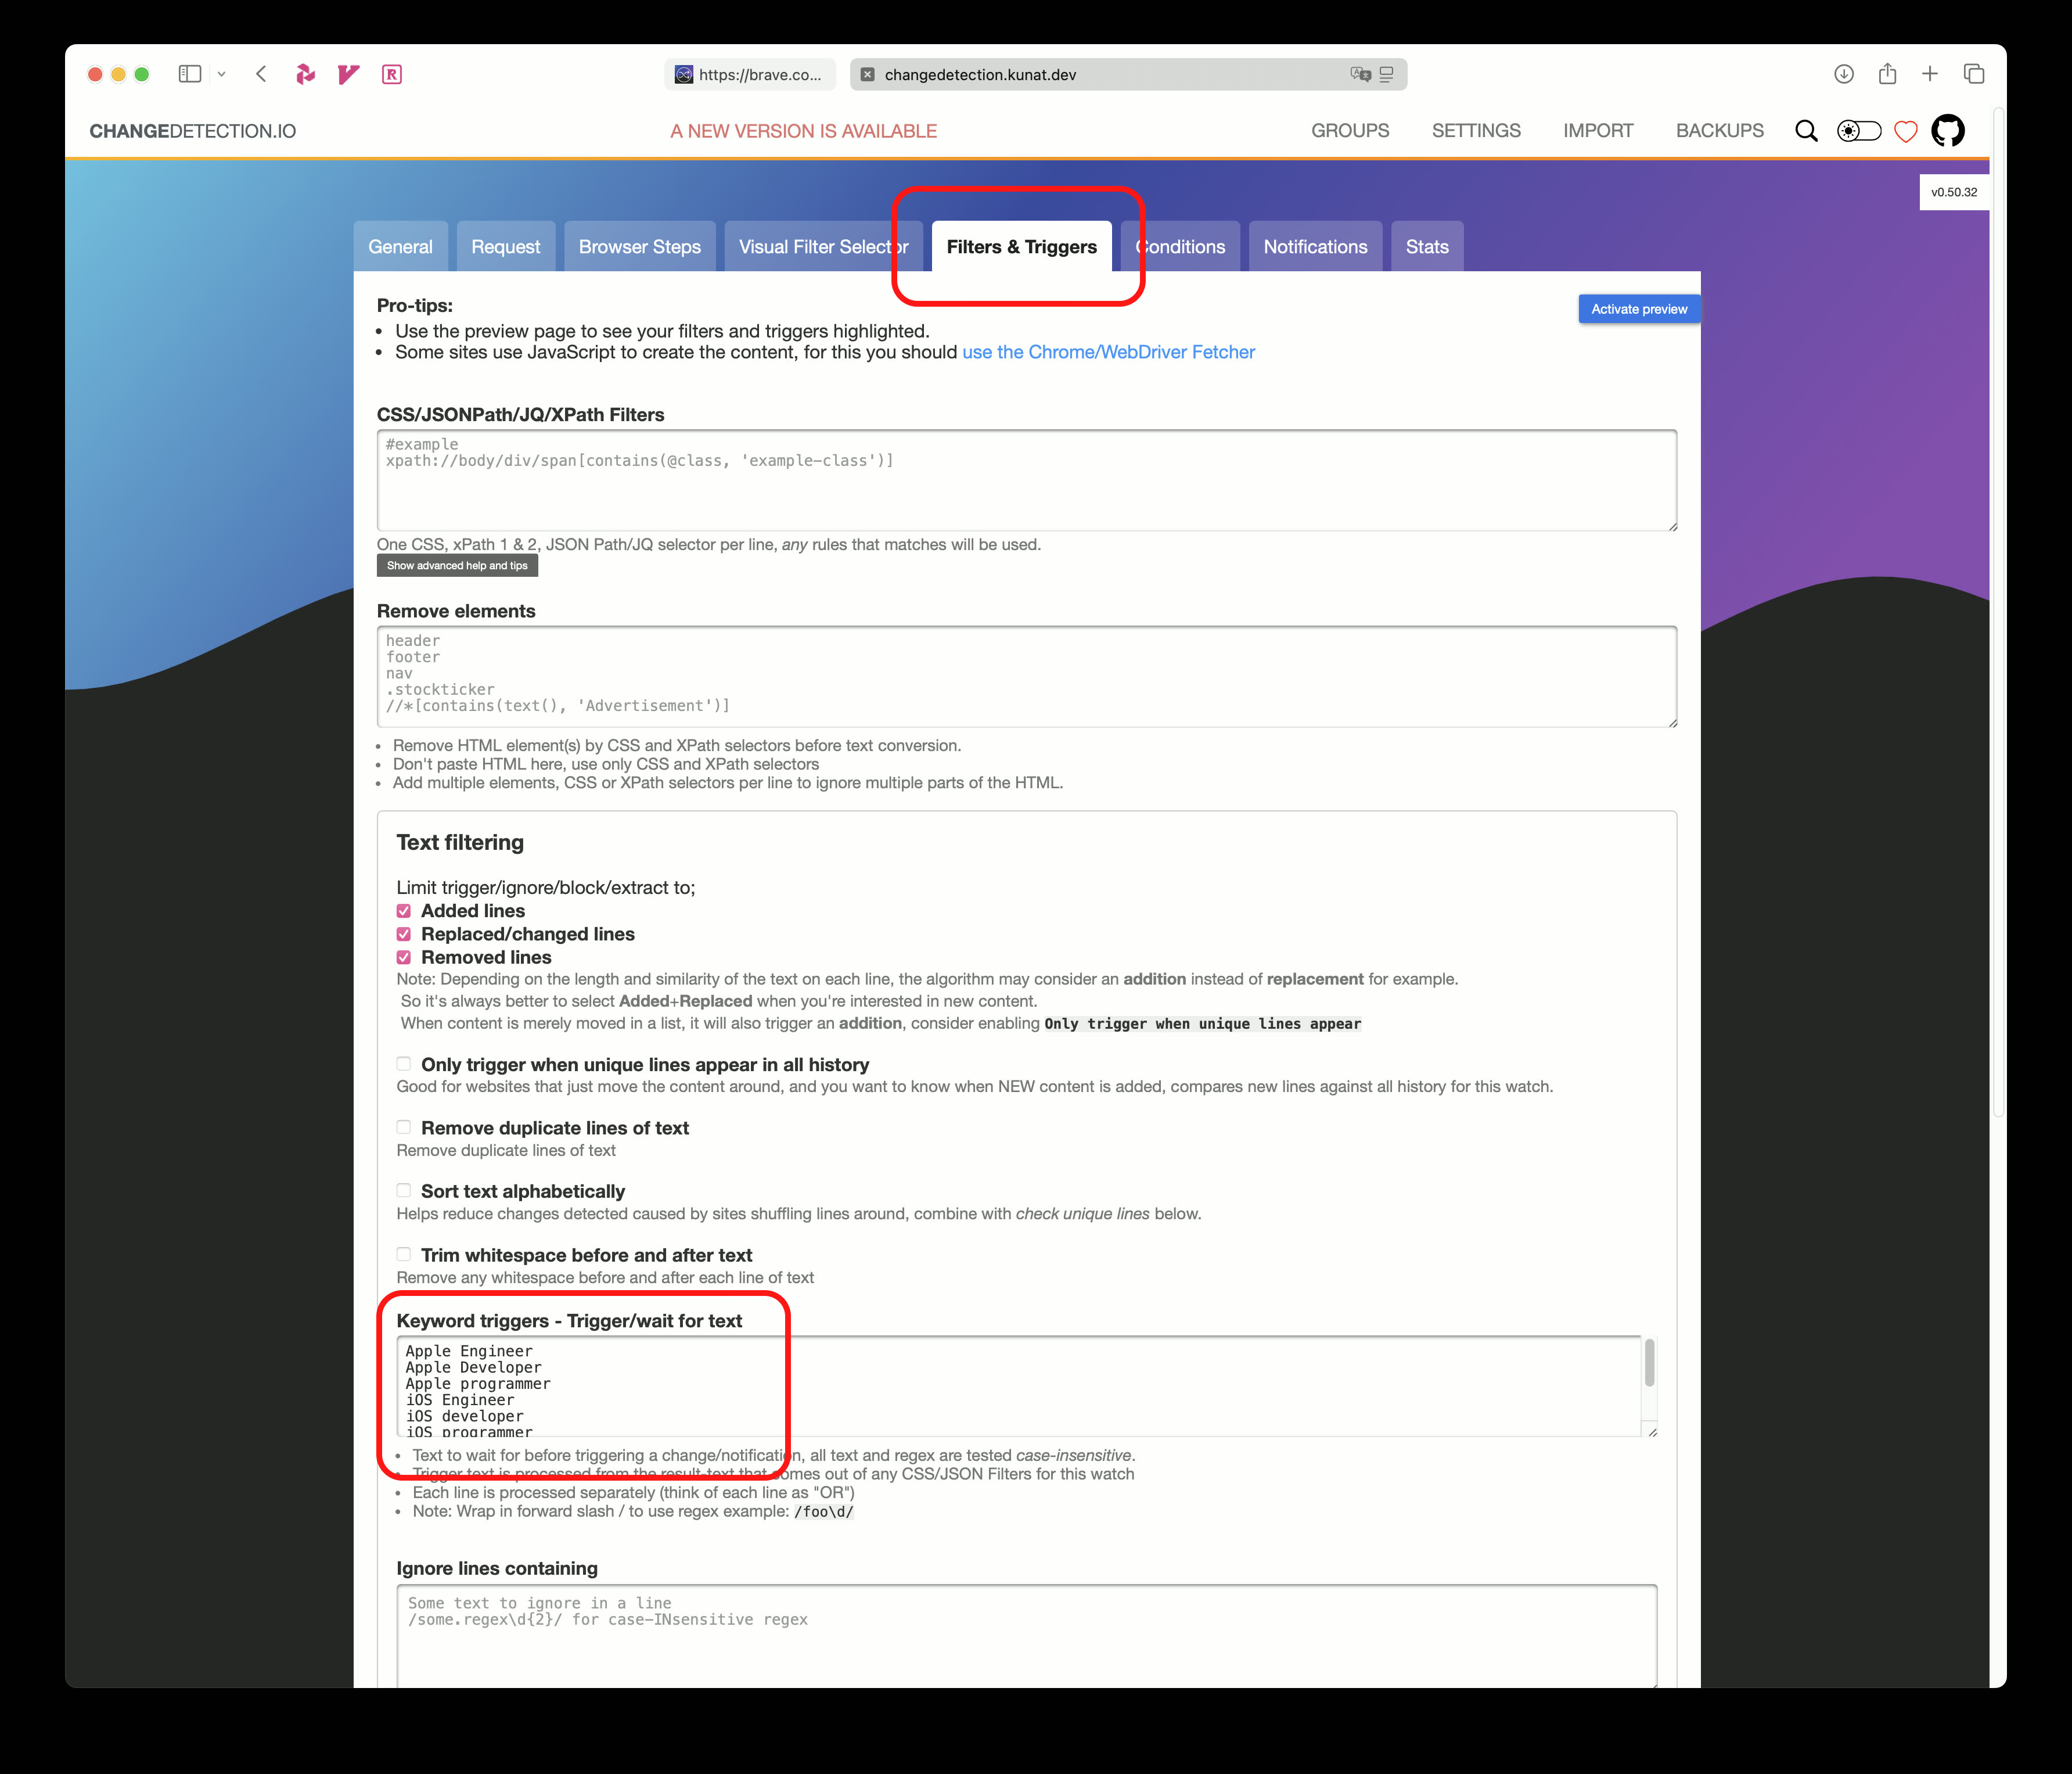Click Safari downloads icon
The width and height of the screenshot is (2072, 1774).
(x=1844, y=74)
